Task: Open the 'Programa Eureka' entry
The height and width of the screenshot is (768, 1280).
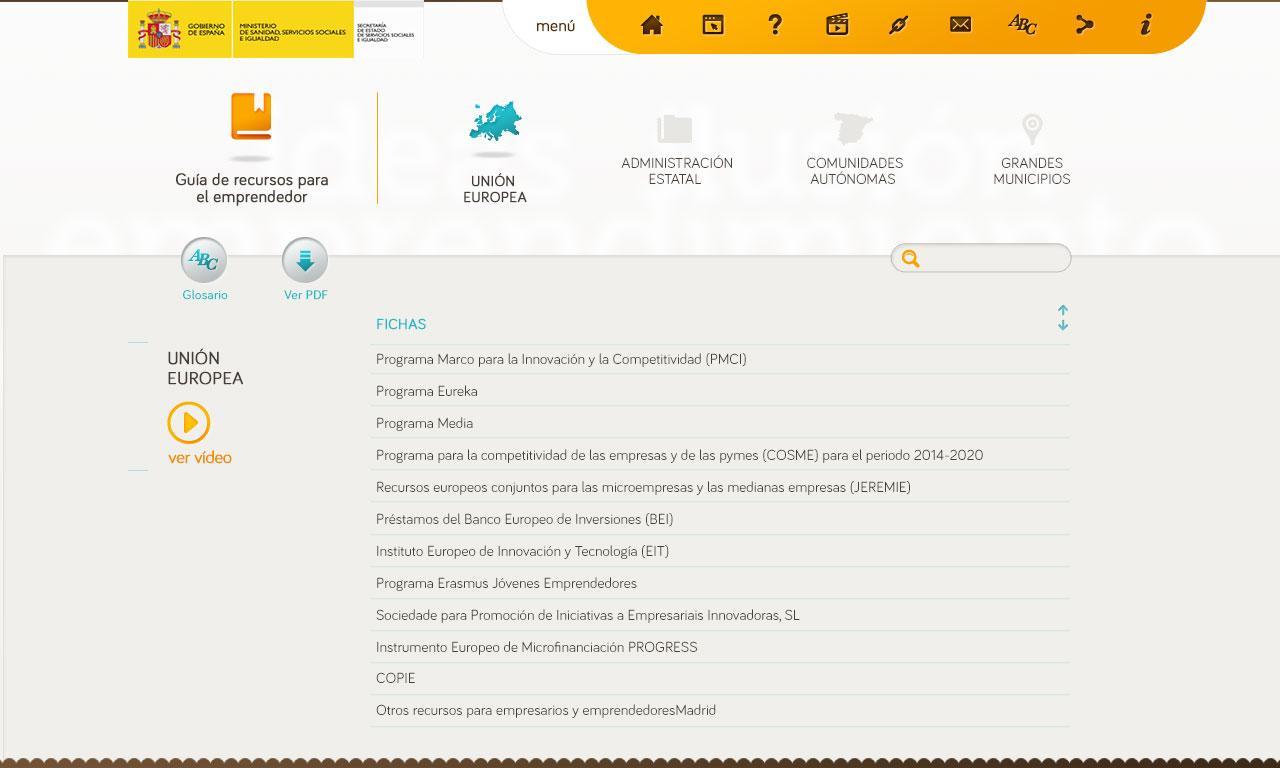Action: (427, 391)
